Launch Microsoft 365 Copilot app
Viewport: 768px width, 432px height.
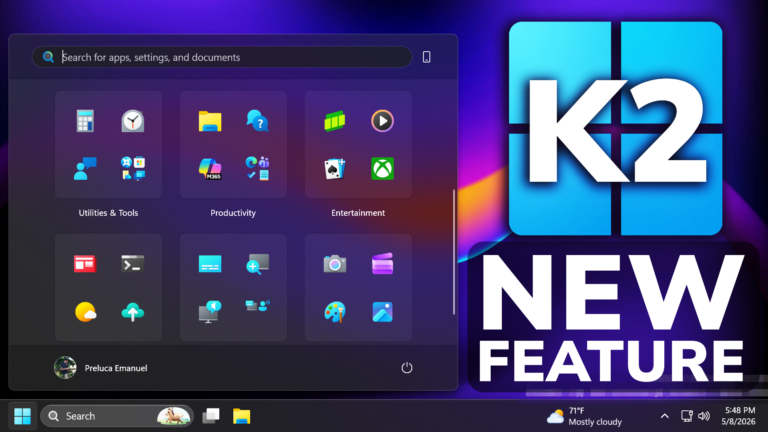click(x=210, y=168)
